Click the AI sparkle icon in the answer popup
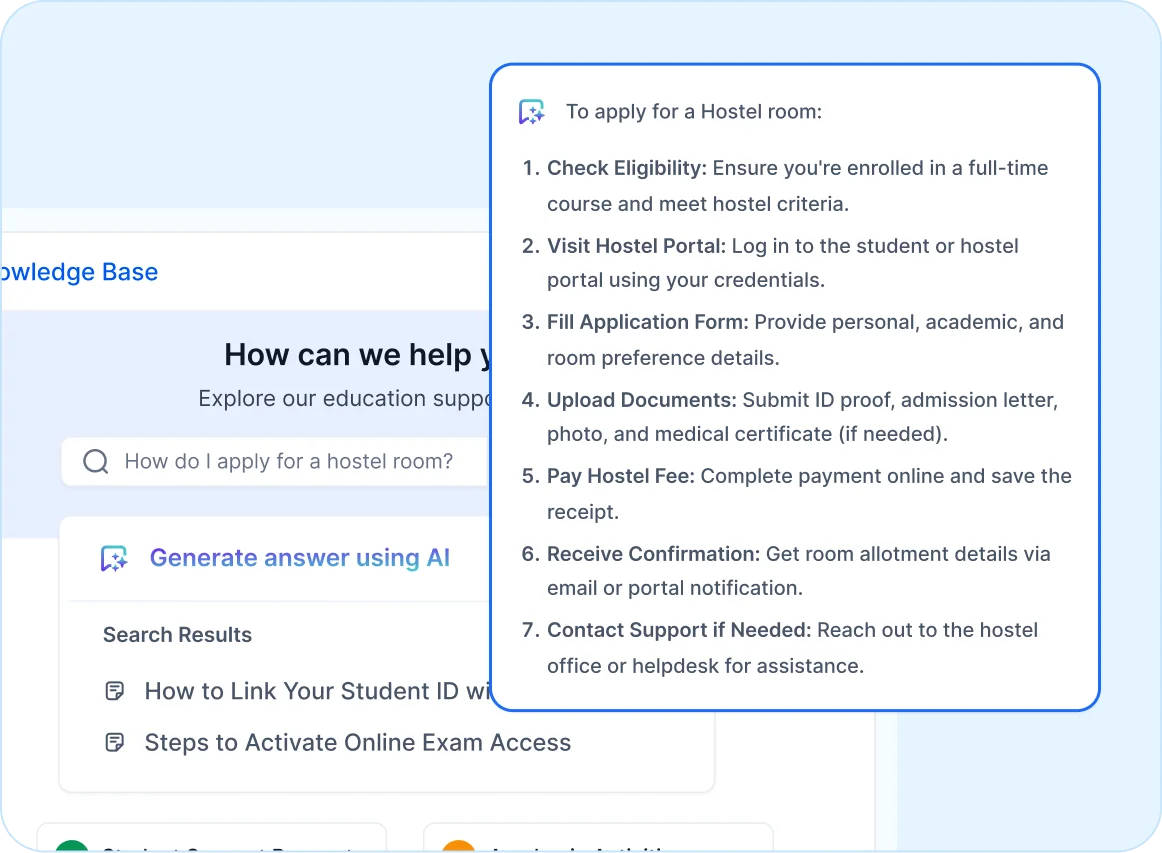1162x853 pixels. (x=531, y=111)
